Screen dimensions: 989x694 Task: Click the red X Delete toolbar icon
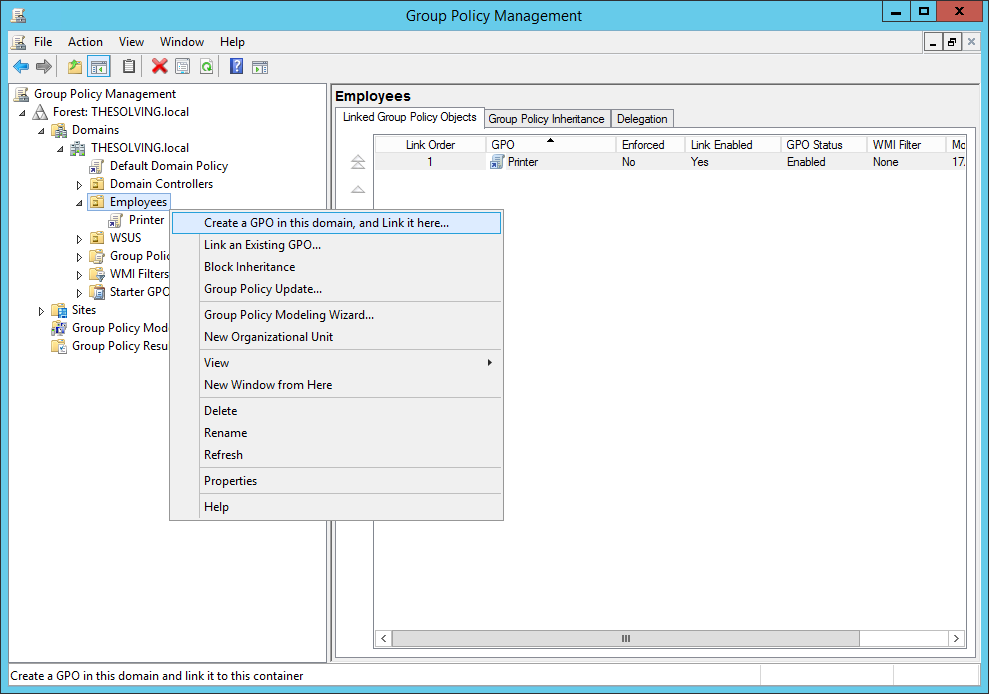click(x=159, y=67)
